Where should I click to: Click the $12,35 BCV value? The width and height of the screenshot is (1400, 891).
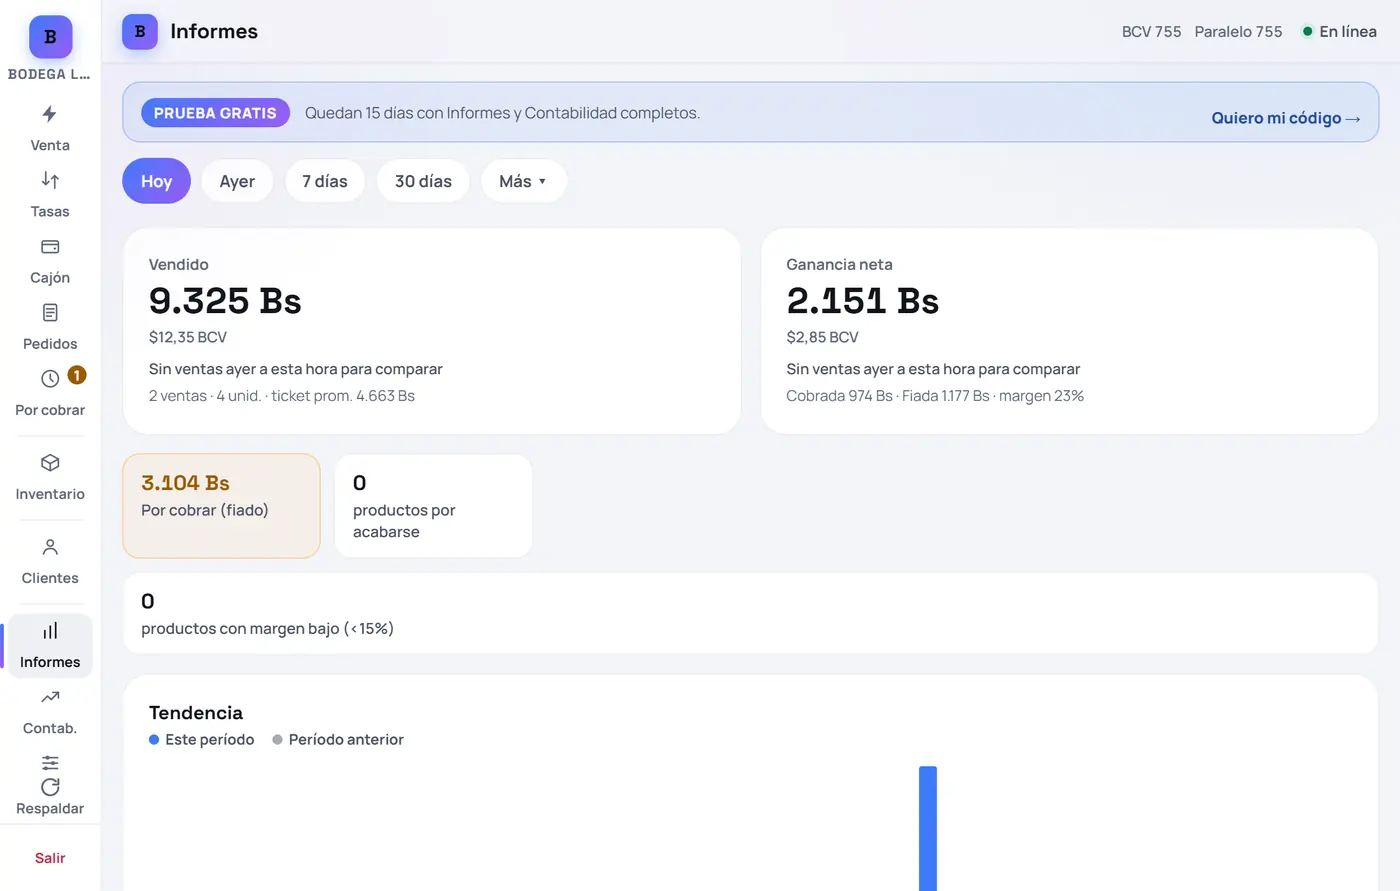[188, 337]
